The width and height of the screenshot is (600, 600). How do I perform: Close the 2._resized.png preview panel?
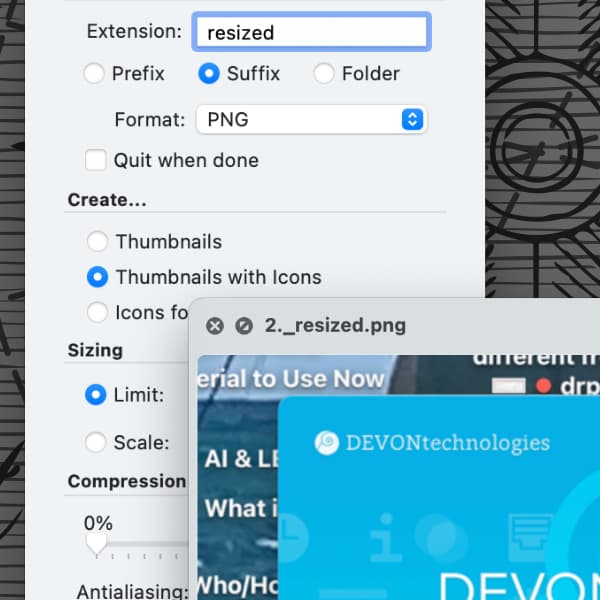tap(215, 326)
